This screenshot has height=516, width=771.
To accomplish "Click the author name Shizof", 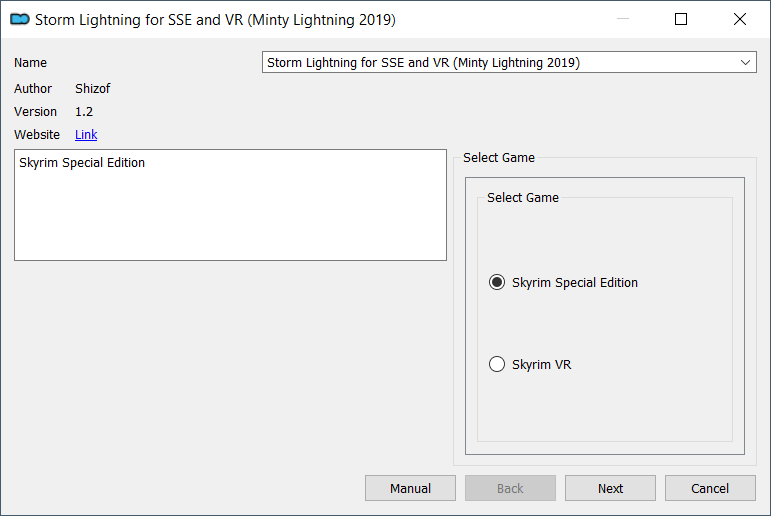I will tap(92, 89).
